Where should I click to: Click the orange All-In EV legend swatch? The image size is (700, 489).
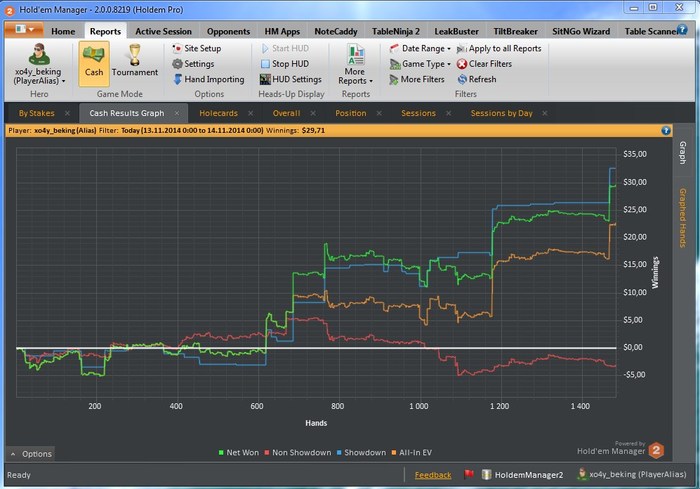point(394,453)
